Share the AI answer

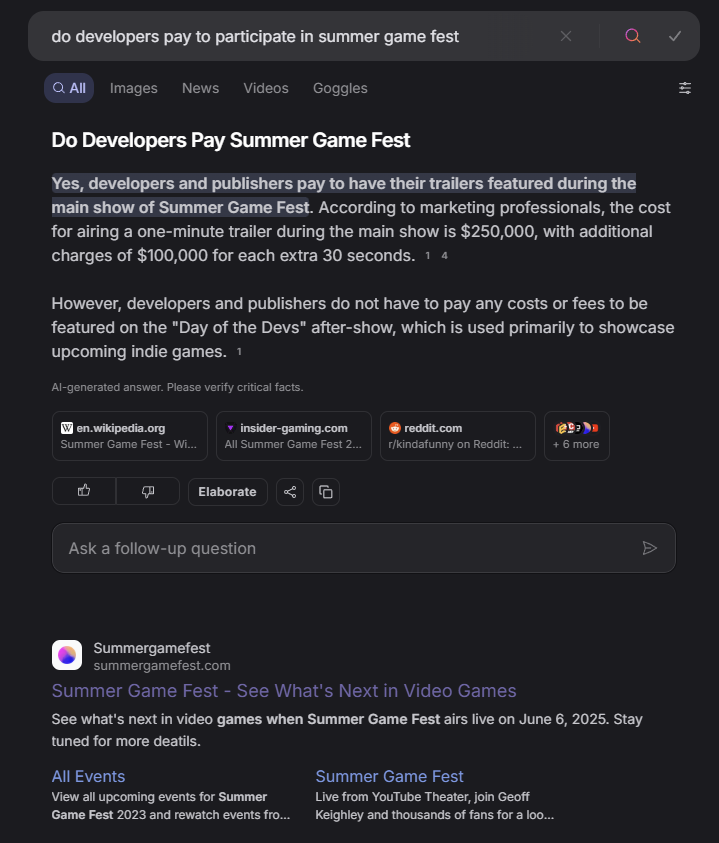click(290, 492)
